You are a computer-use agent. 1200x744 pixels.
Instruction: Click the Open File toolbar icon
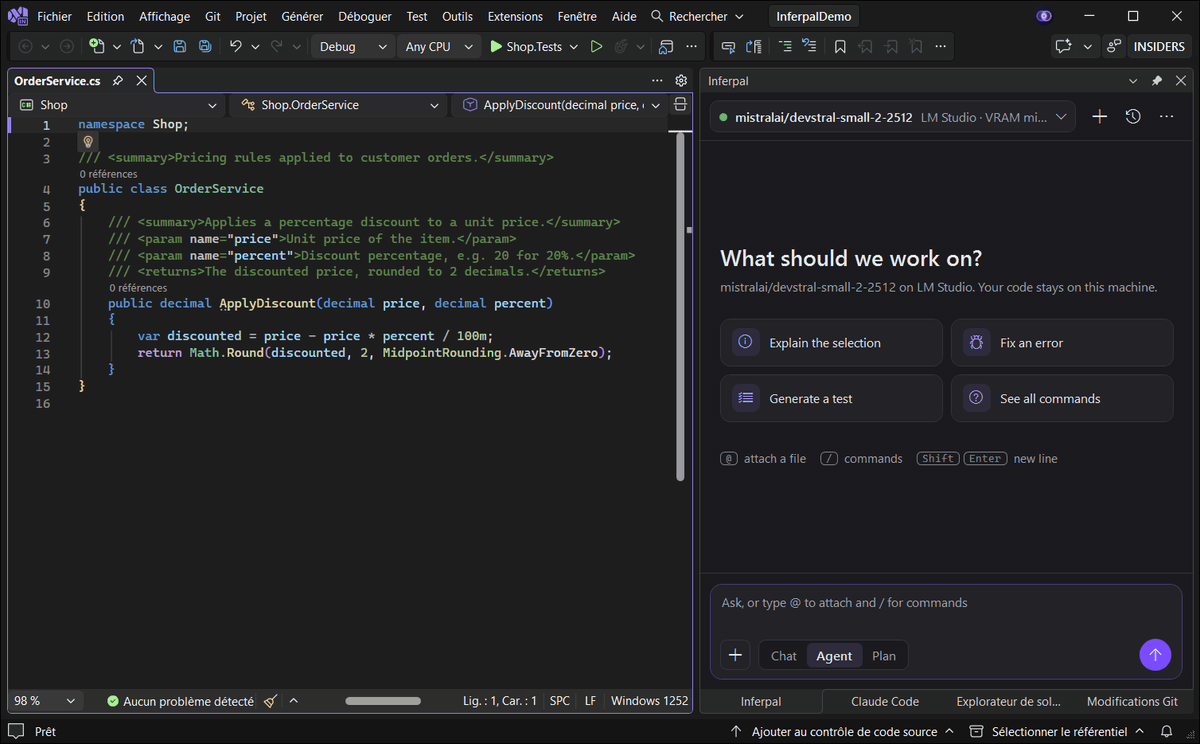137,46
